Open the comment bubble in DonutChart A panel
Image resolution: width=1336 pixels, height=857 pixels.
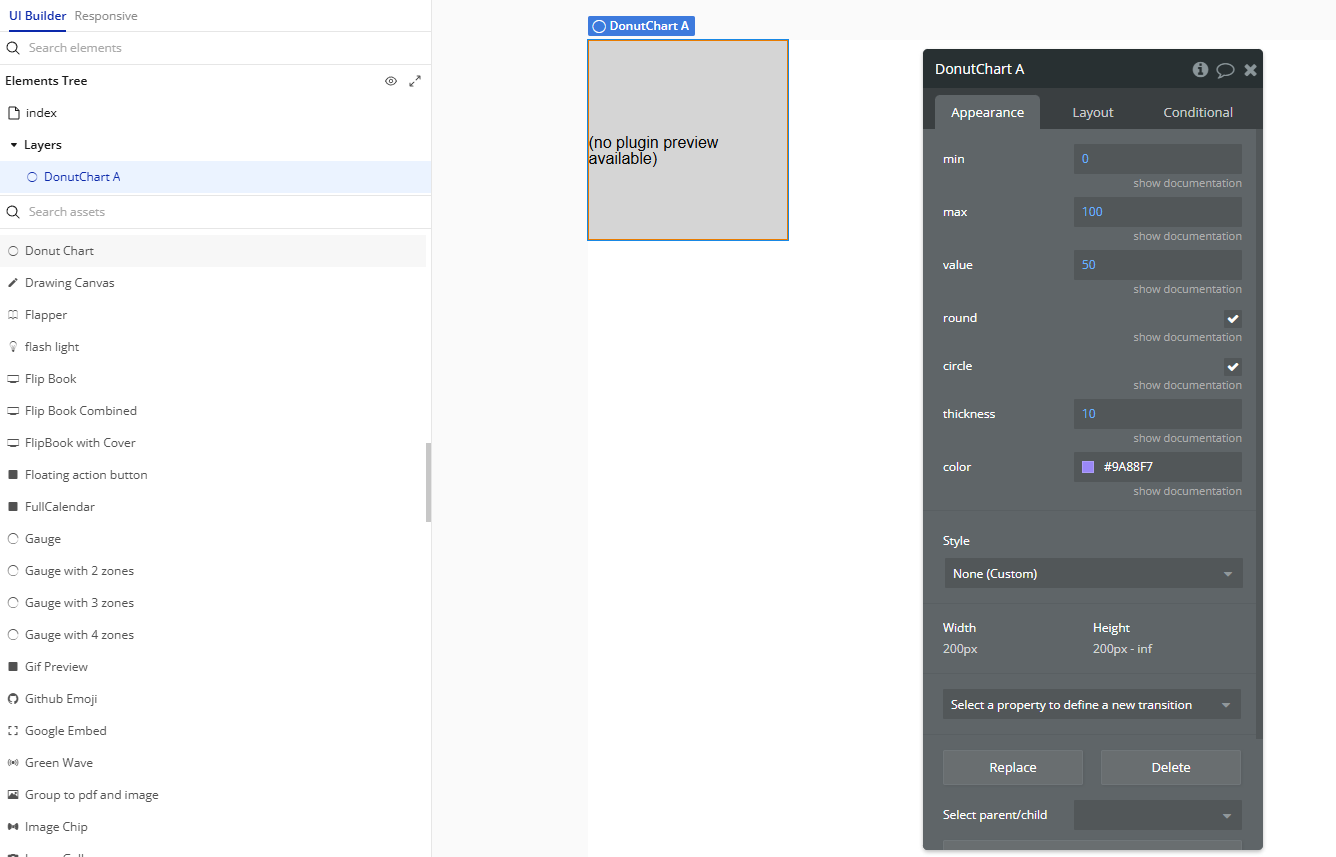(x=1225, y=70)
